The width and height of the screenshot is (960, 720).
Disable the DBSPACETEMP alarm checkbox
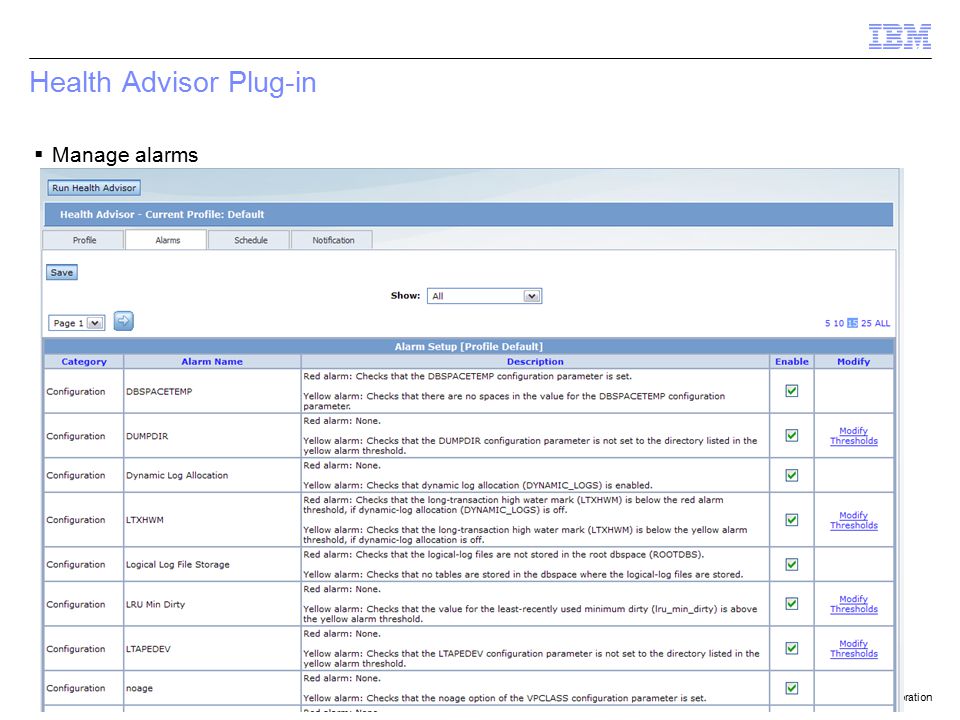[792, 391]
